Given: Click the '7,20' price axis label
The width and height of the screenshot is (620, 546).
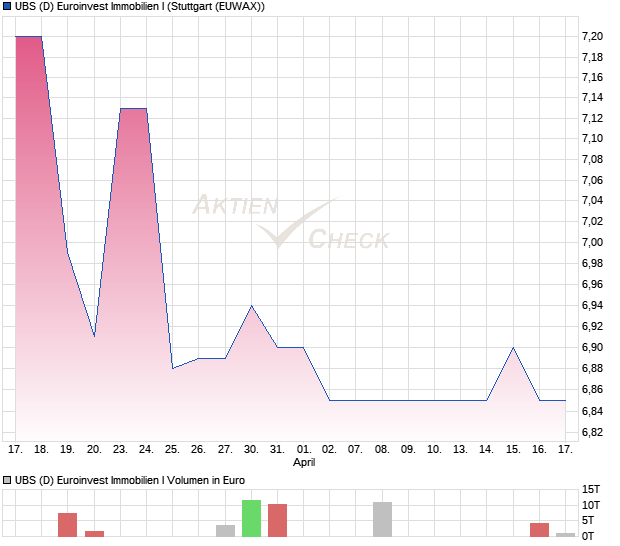Looking at the screenshot, I should (592, 36).
